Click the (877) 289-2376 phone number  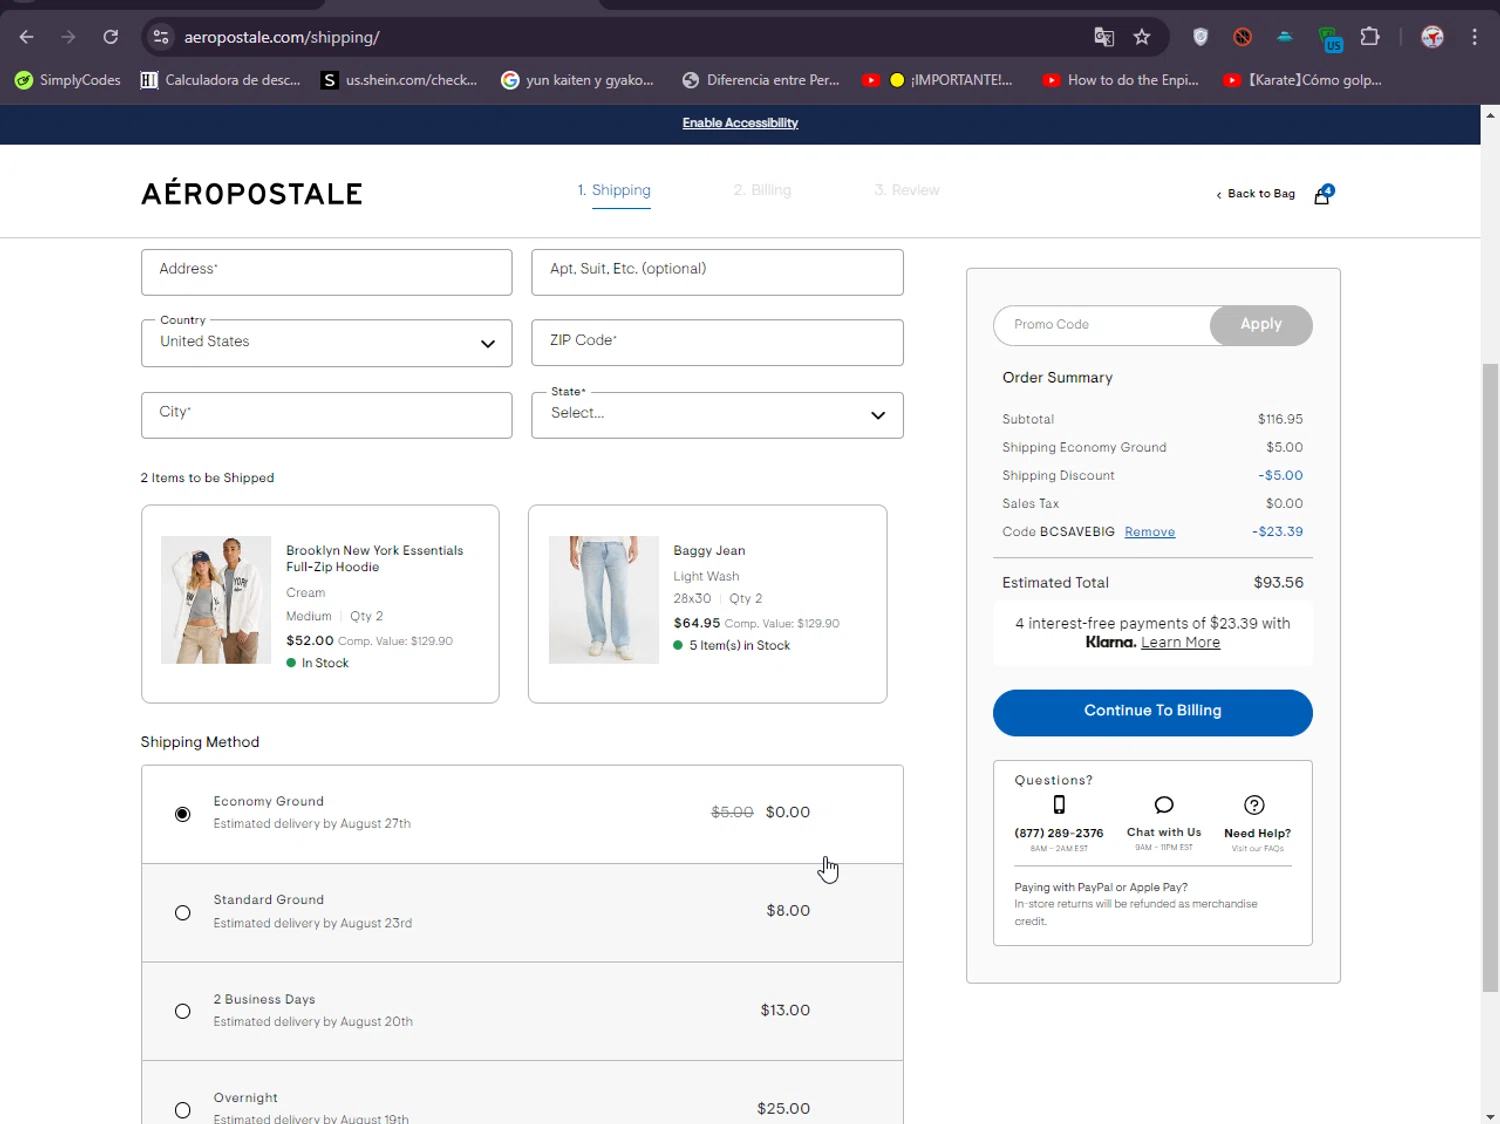coord(1059,833)
